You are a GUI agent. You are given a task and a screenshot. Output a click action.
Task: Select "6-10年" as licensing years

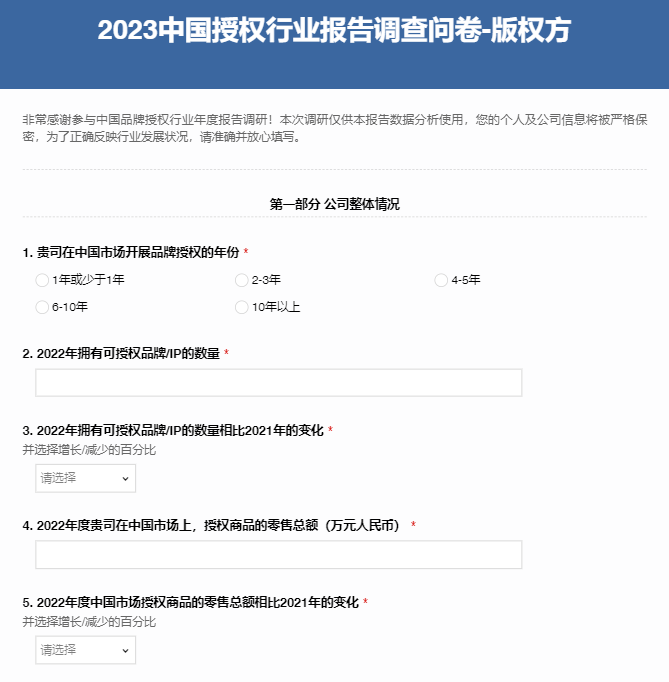coord(42,307)
